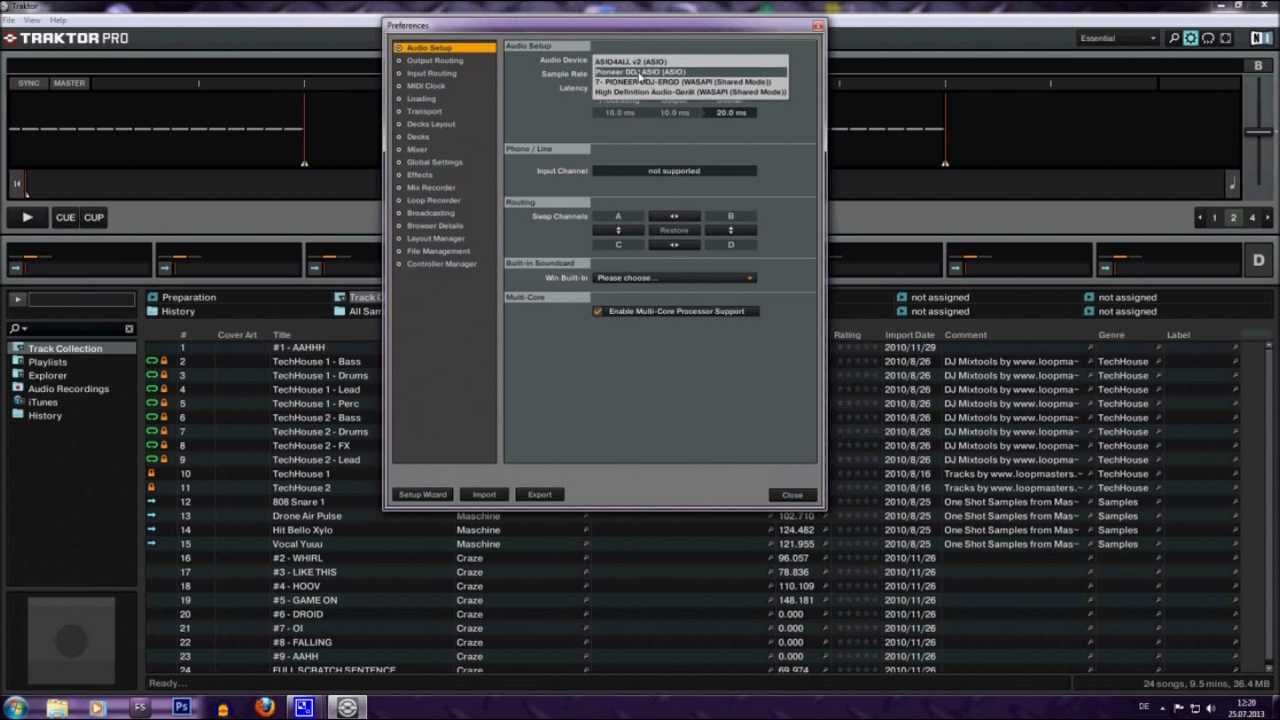This screenshot has width=1280, height=720.
Task: Select Track Collection in browser tree
Action: tap(65, 348)
